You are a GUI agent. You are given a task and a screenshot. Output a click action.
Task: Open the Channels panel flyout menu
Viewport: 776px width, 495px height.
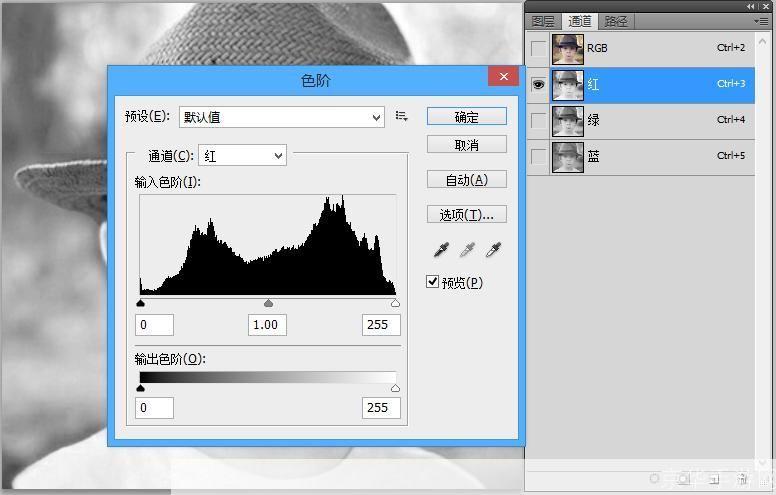[761, 21]
